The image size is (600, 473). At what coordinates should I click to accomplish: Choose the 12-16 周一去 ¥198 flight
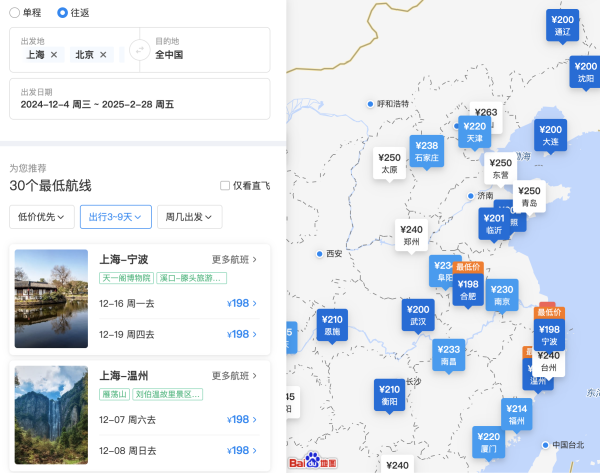(x=179, y=303)
